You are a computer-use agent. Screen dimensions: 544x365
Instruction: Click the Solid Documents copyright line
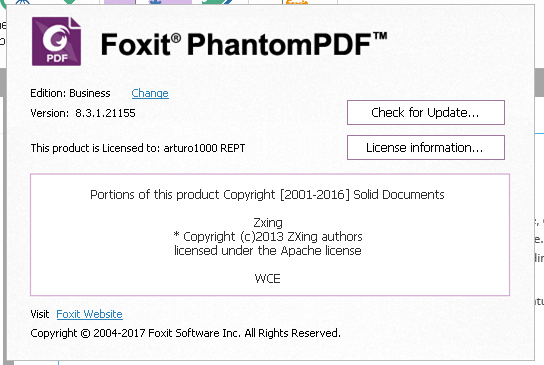[267, 195]
